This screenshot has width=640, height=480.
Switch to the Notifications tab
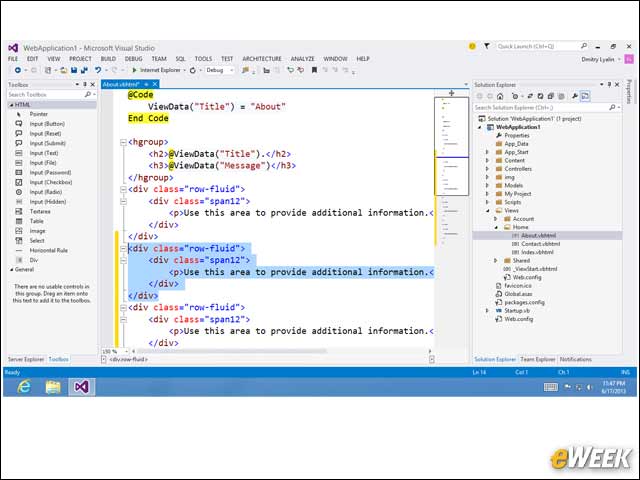576,360
